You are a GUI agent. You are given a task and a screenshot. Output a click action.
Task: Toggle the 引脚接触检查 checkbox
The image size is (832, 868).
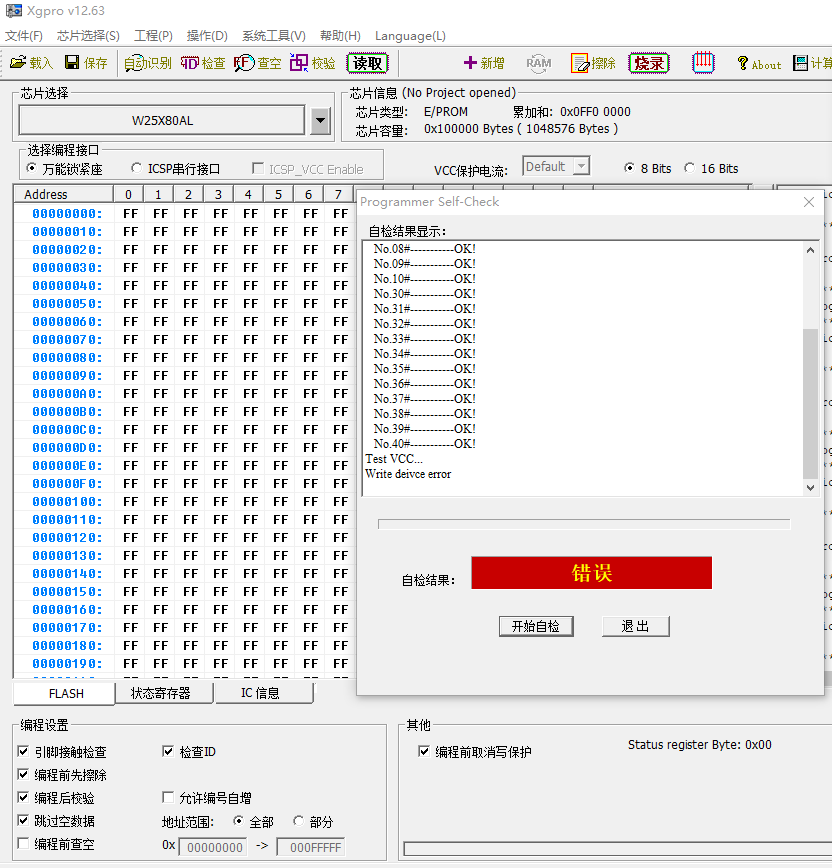pyautogui.click(x=24, y=752)
